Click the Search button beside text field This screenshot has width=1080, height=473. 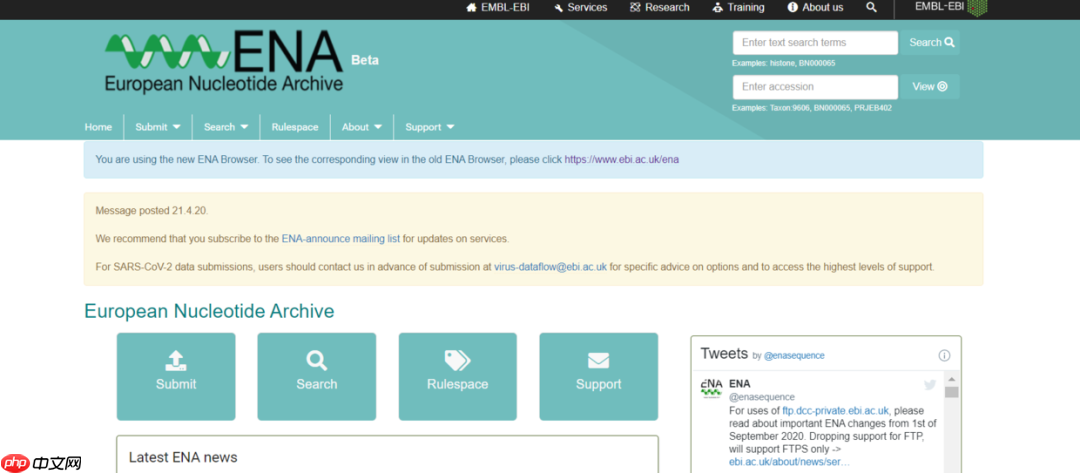pos(931,43)
